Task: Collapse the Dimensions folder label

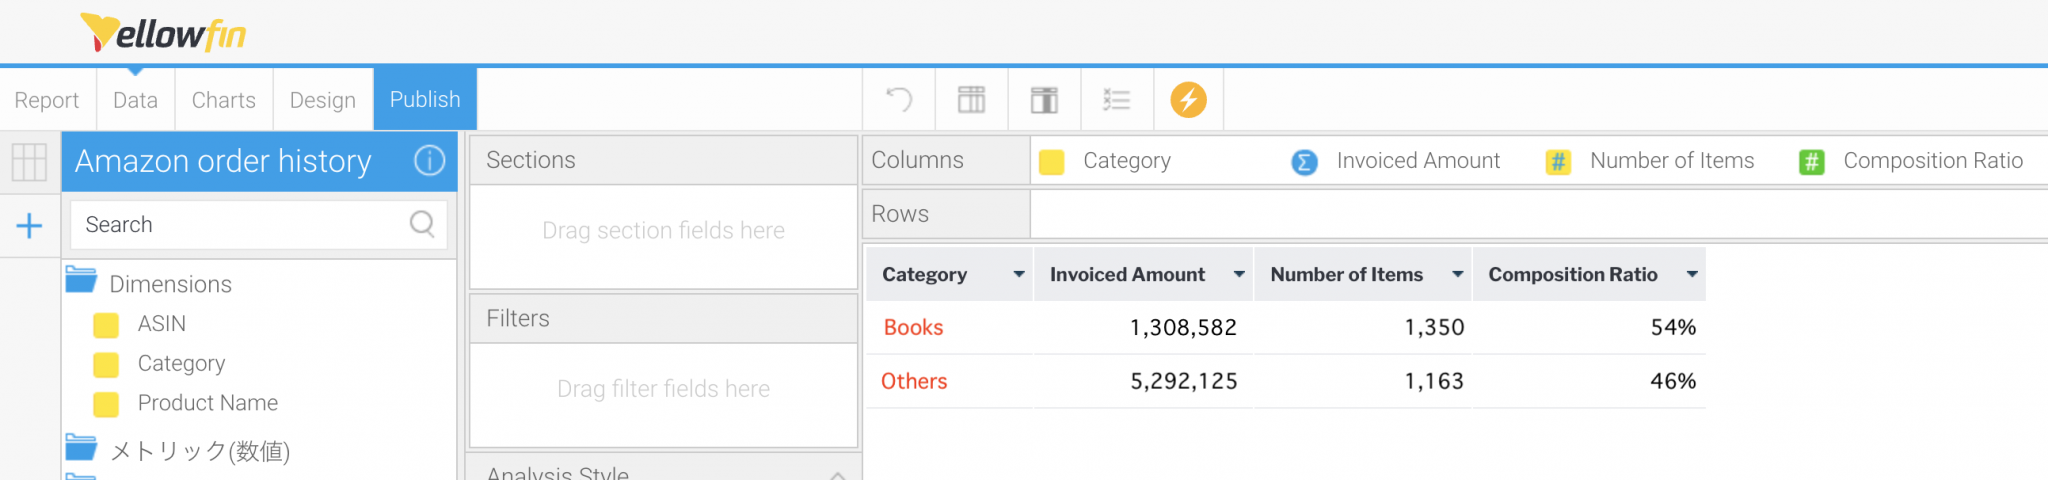Action: 170,284
